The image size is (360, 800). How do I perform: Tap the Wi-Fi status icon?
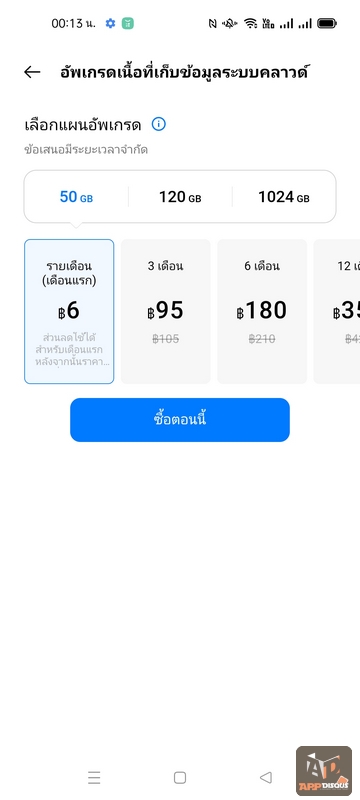pyautogui.click(x=250, y=23)
